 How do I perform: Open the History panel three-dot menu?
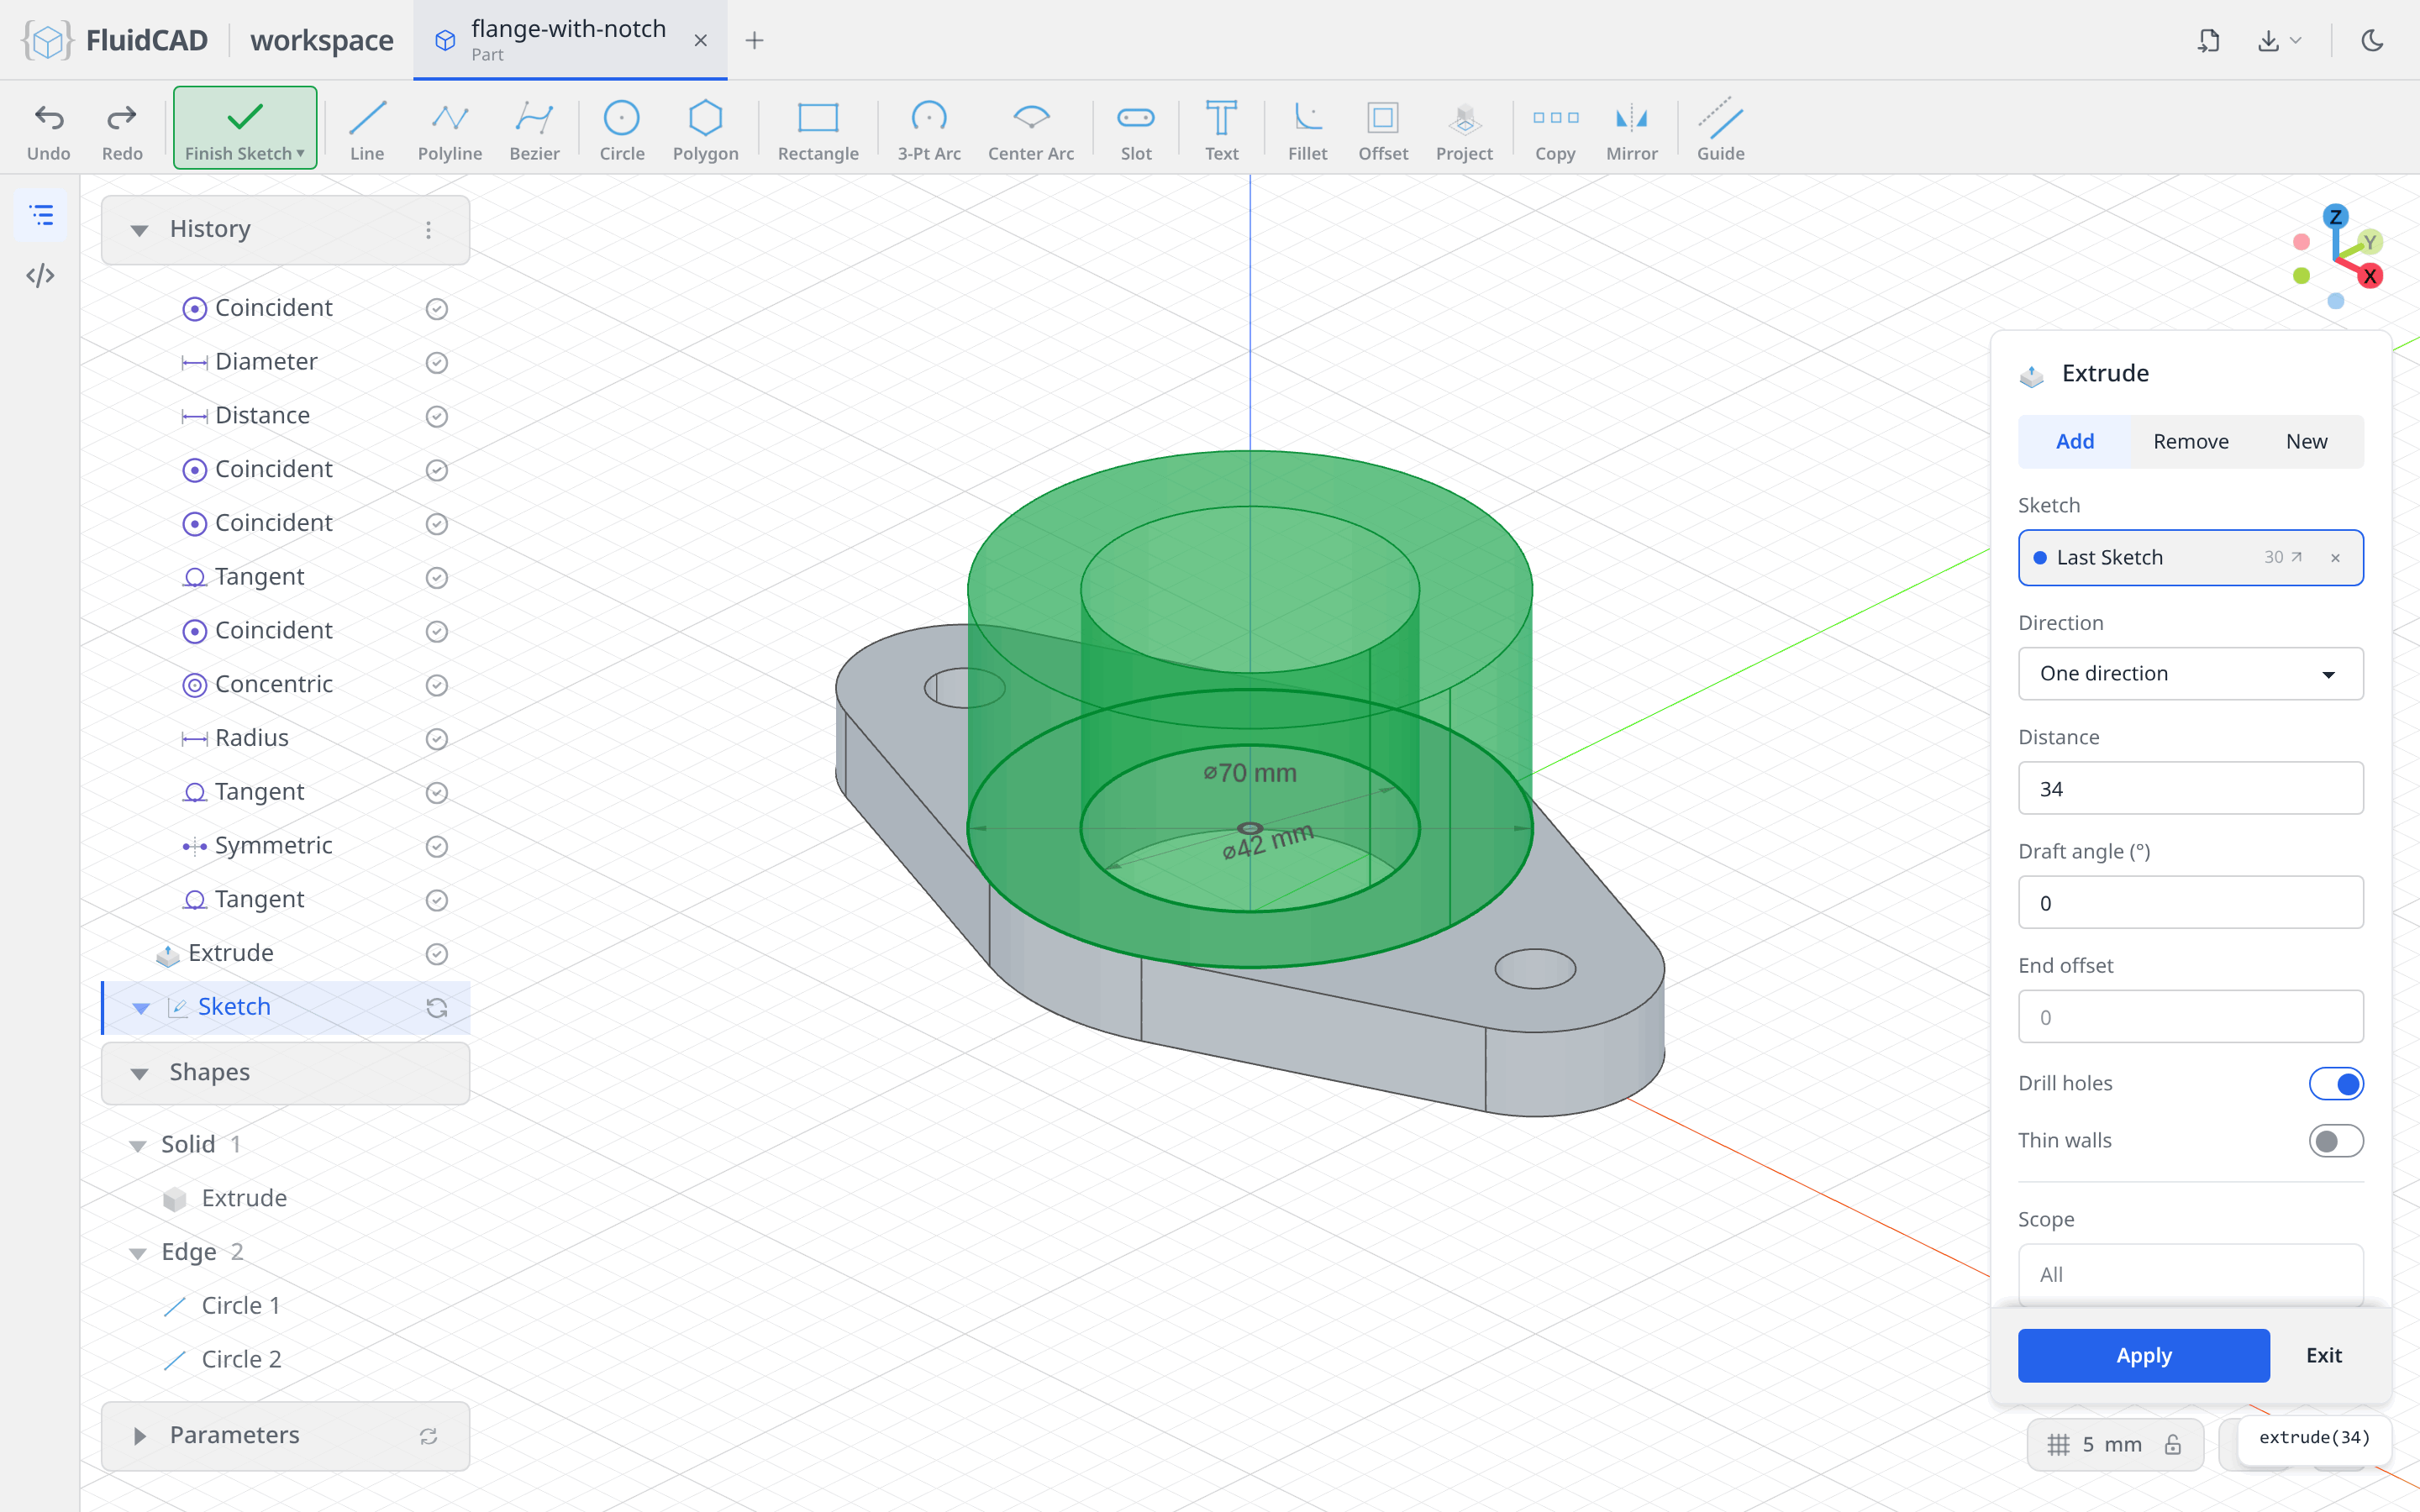pos(428,230)
